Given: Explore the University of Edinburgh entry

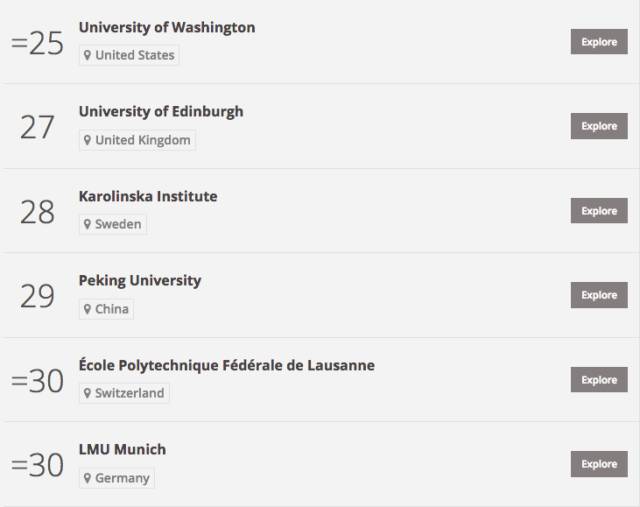Looking at the screenshot, I should 599,126.
